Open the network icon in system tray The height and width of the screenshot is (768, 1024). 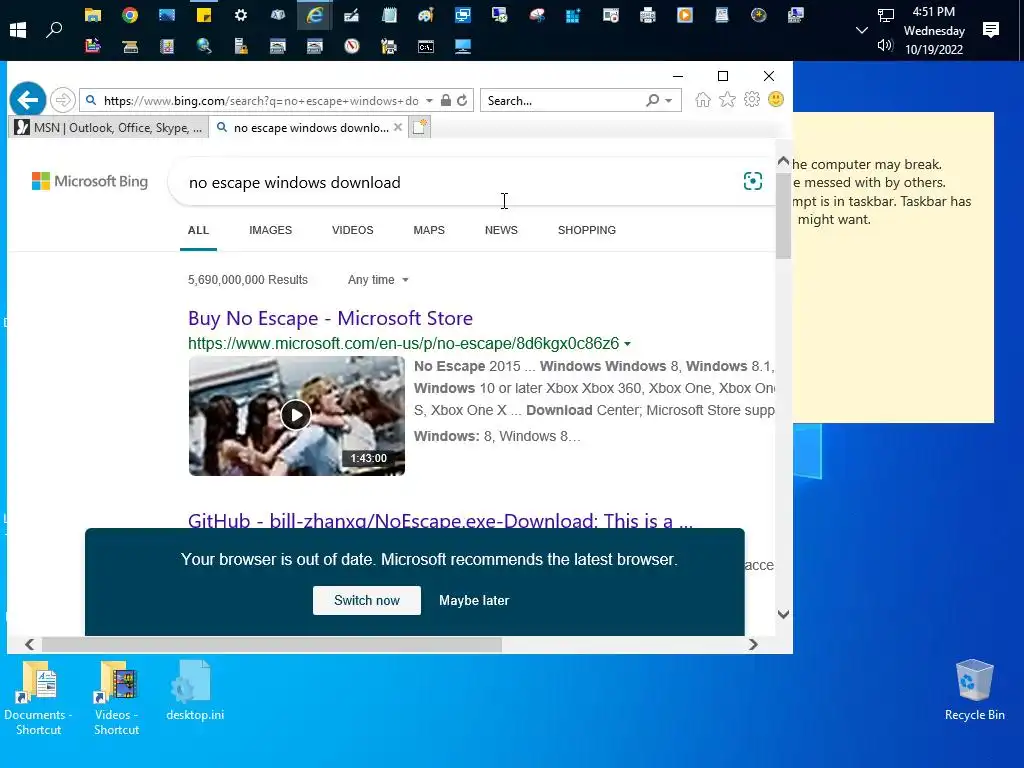click(885, 15)
